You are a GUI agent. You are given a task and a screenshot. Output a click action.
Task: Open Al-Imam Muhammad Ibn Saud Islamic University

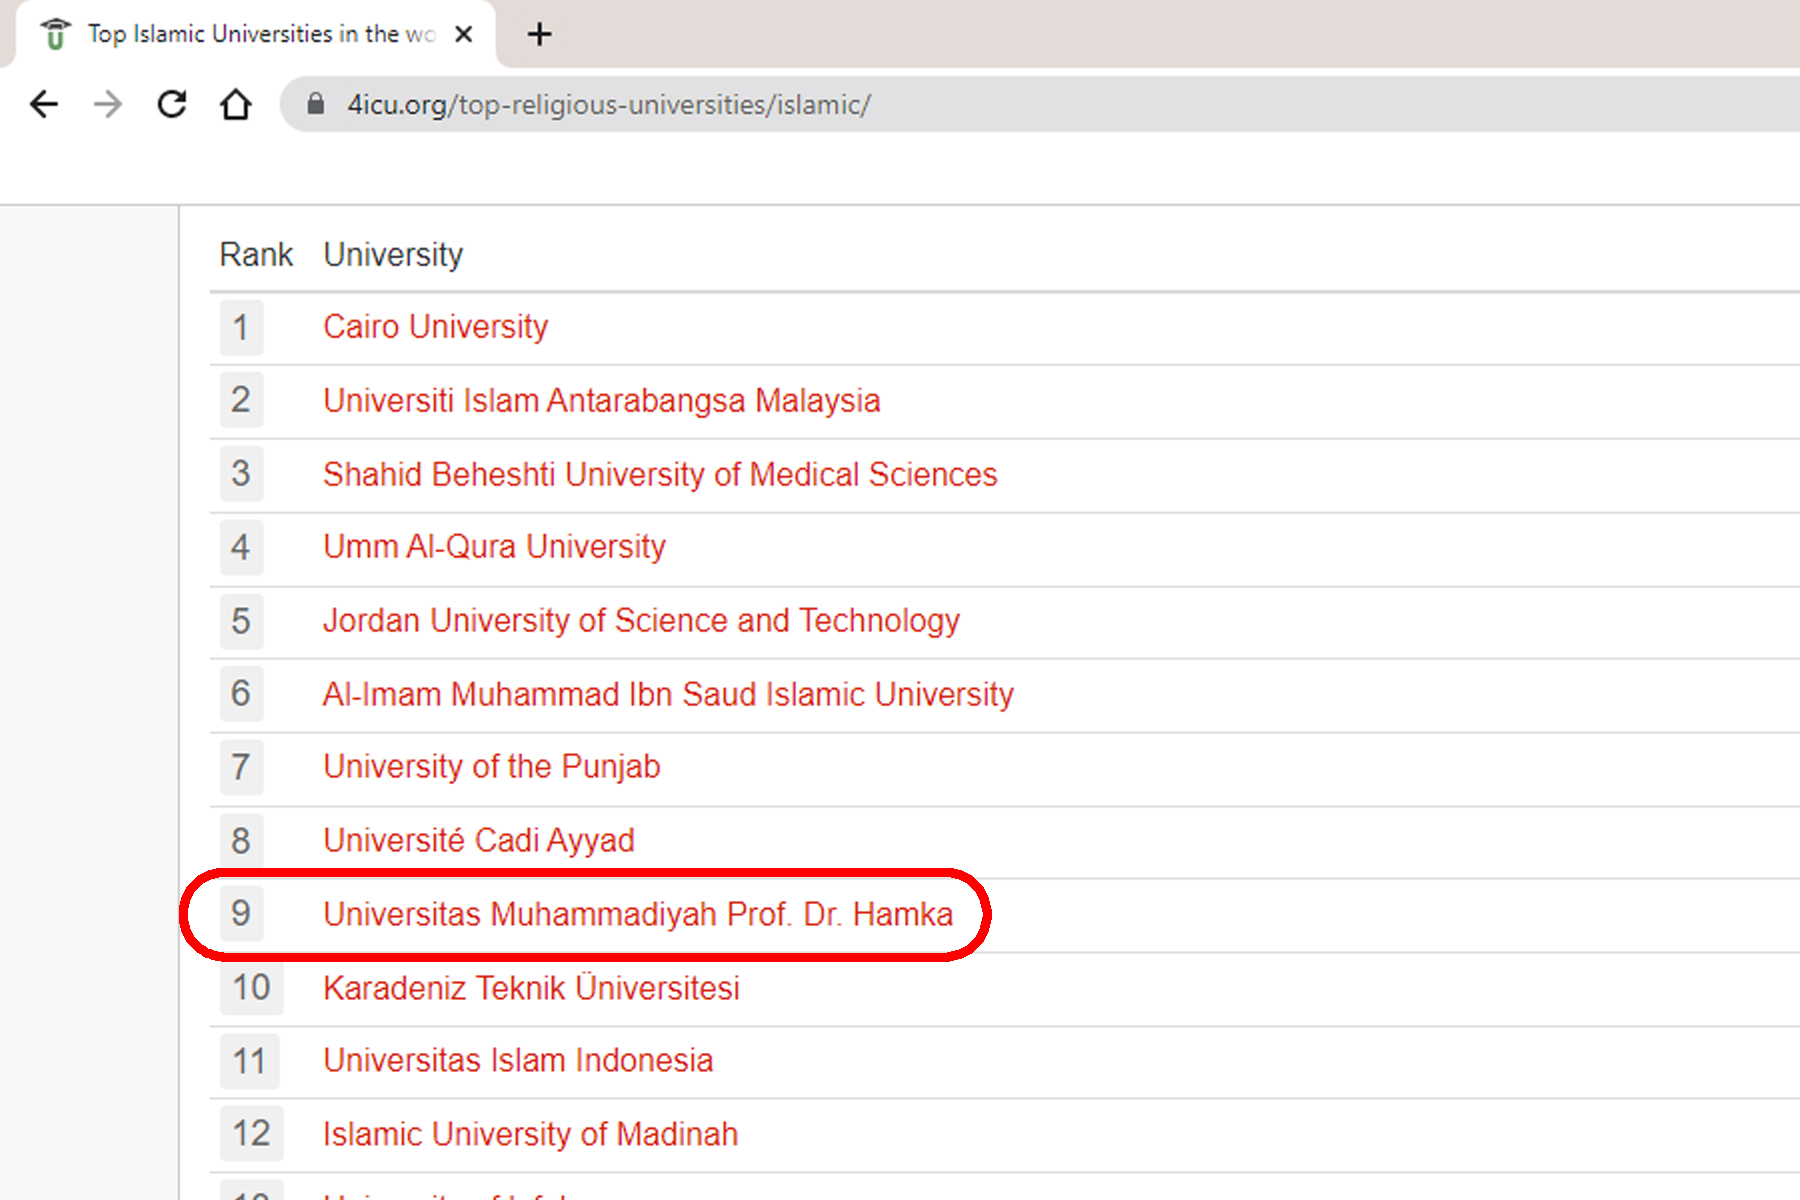coord(668,694)
